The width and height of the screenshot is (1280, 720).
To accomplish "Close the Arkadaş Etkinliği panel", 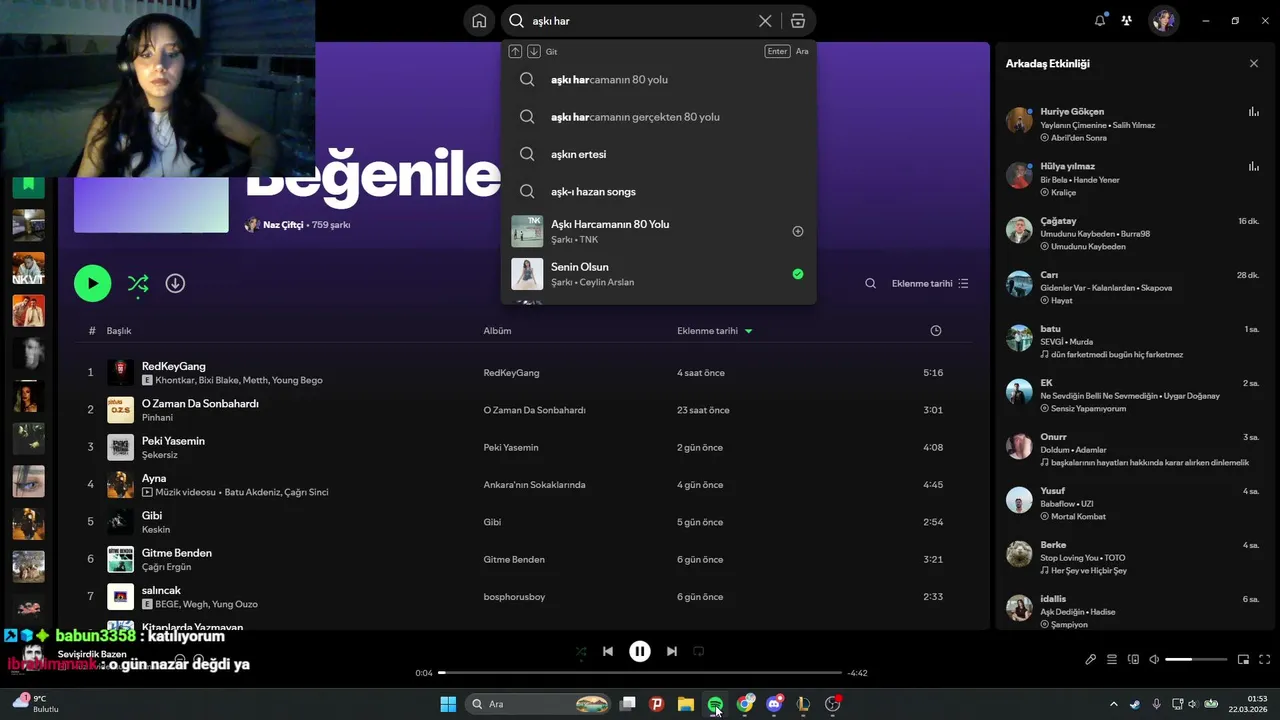I will pos(1254,63).
